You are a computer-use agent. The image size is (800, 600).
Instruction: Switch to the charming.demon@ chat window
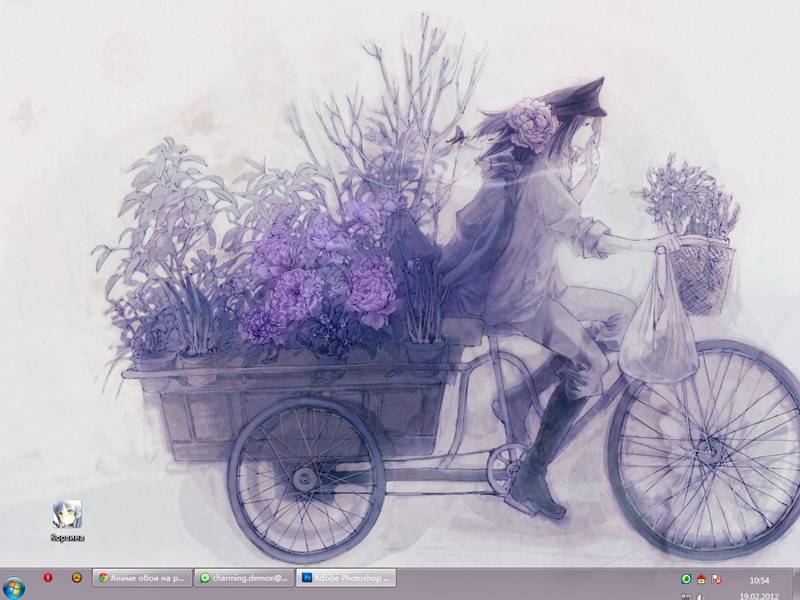244,578
